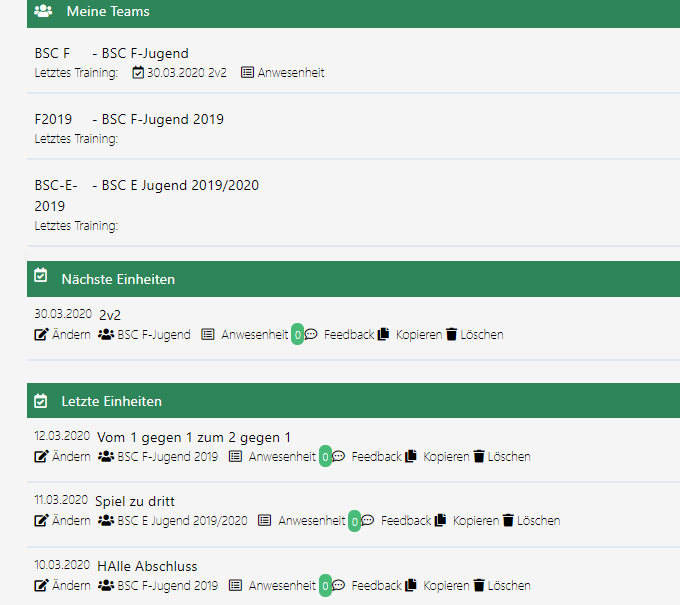
Task: Click the feedback speech bubble for HAlle Abschluss
Action: pyautogui.click(x=338, y=585)
